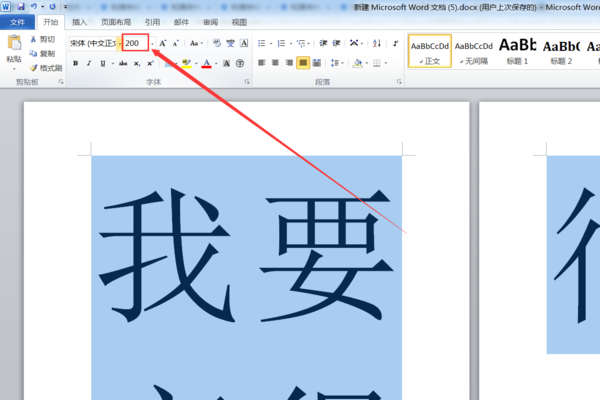Toggle Superscript formatting
This screenshot has width=600, height=400.
(150, 63)
